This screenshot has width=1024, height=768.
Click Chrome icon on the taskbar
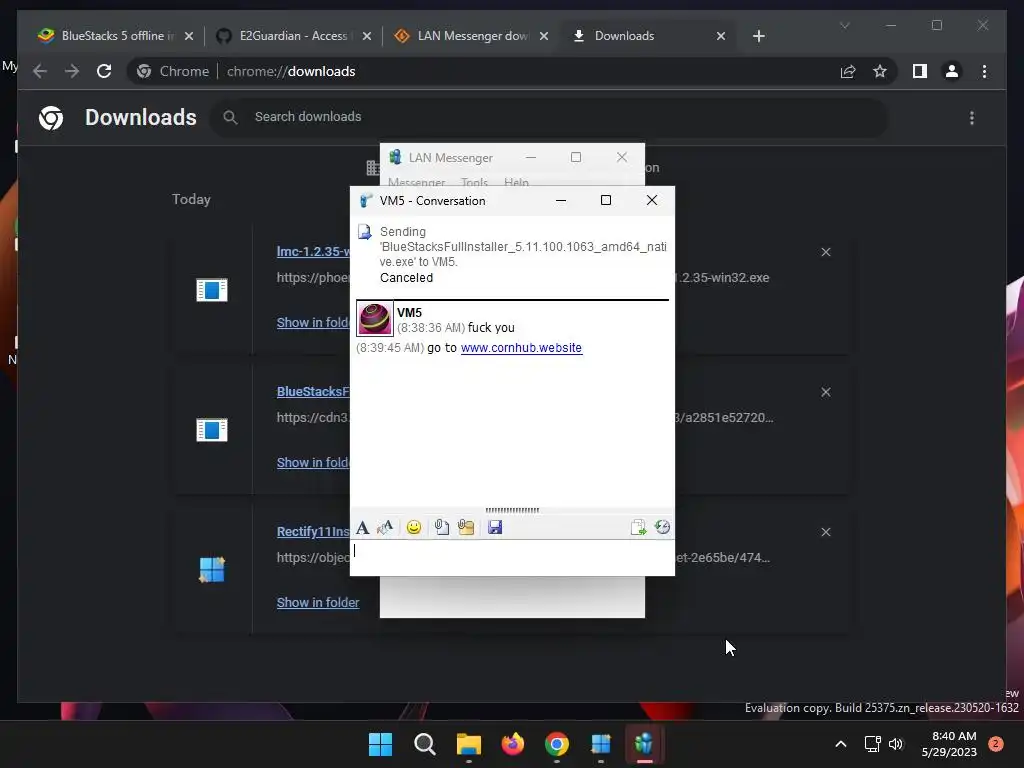click(x=556, y=744)
